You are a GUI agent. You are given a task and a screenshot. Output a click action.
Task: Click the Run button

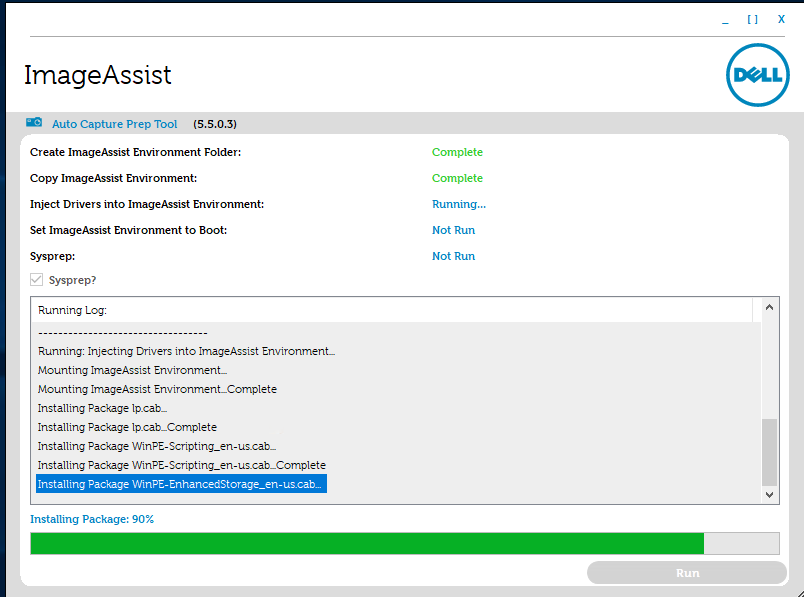pos(687,572)
